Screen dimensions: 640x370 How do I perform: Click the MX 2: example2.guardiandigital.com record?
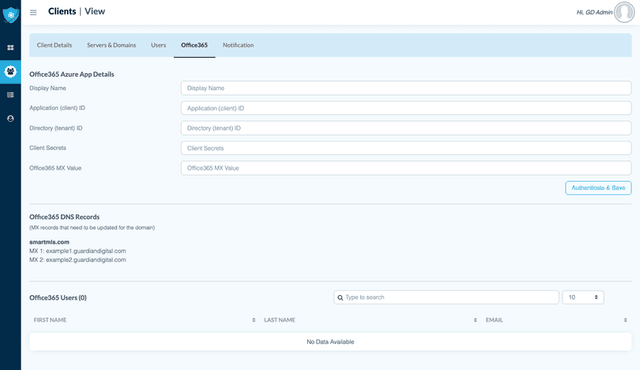point(78,260)
